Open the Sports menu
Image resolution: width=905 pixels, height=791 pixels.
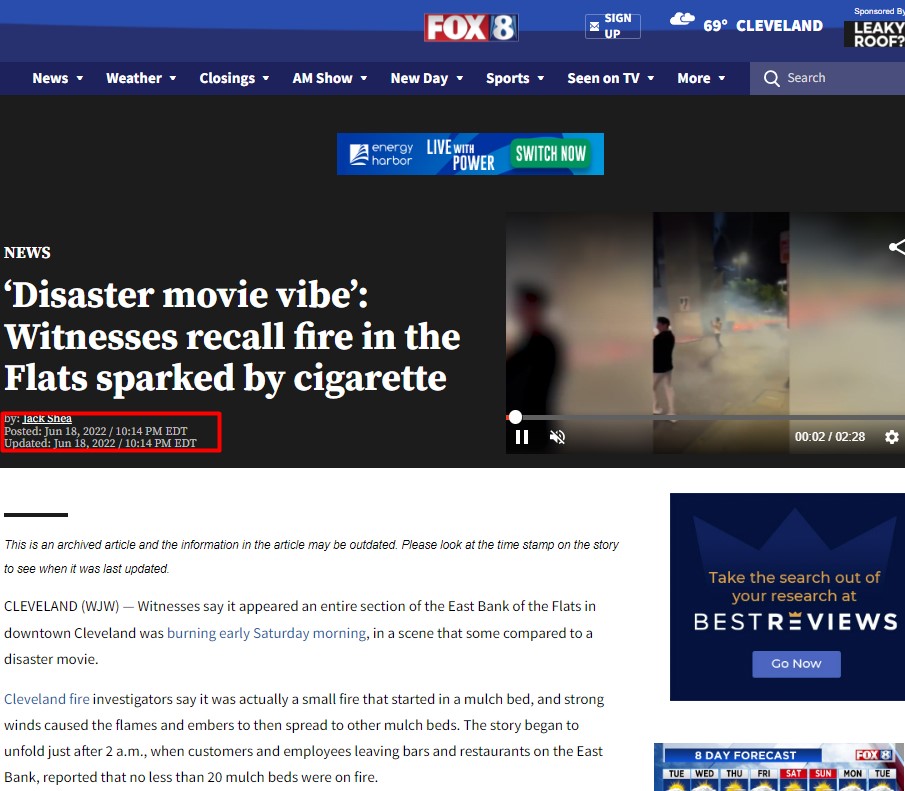coord(515,78)
